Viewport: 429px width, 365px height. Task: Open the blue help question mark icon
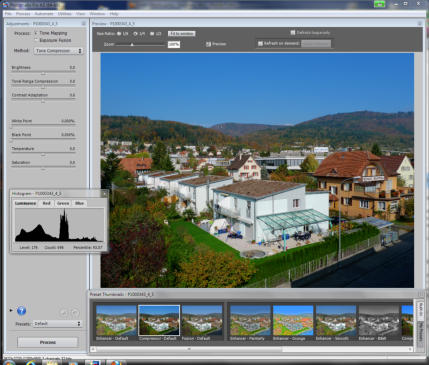21,311
